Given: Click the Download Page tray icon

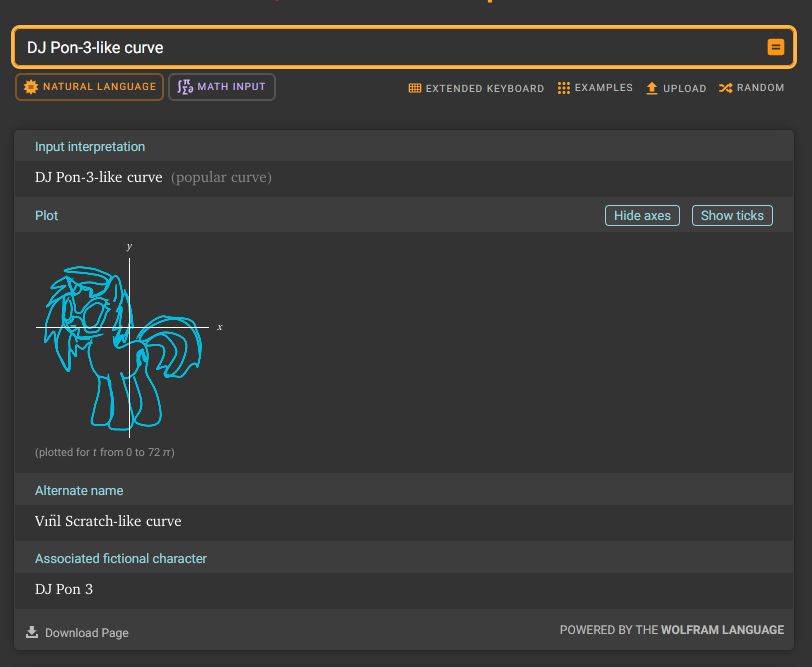Looking at the screenshot, I should click(x=32, y=632).
